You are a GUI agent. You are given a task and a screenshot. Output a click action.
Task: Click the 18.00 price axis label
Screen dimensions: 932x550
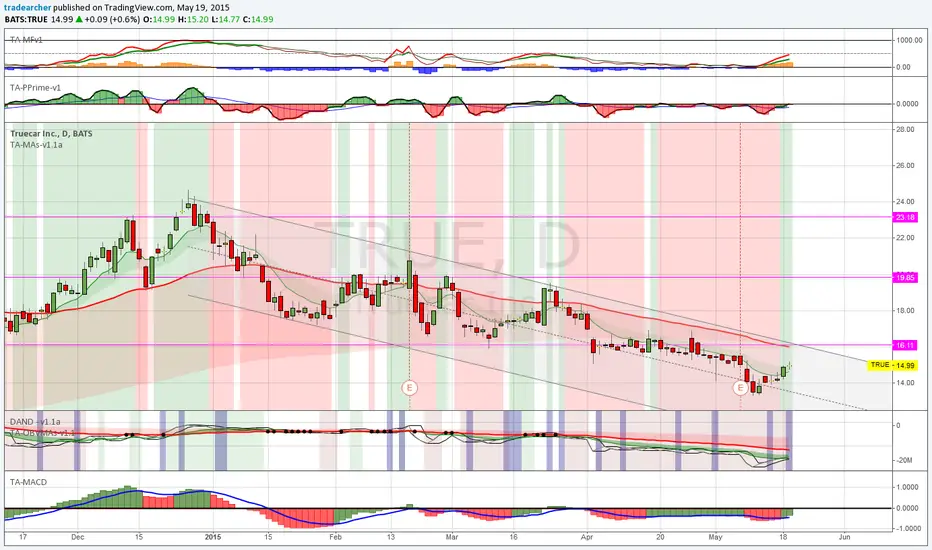click(x=905, y=310)
